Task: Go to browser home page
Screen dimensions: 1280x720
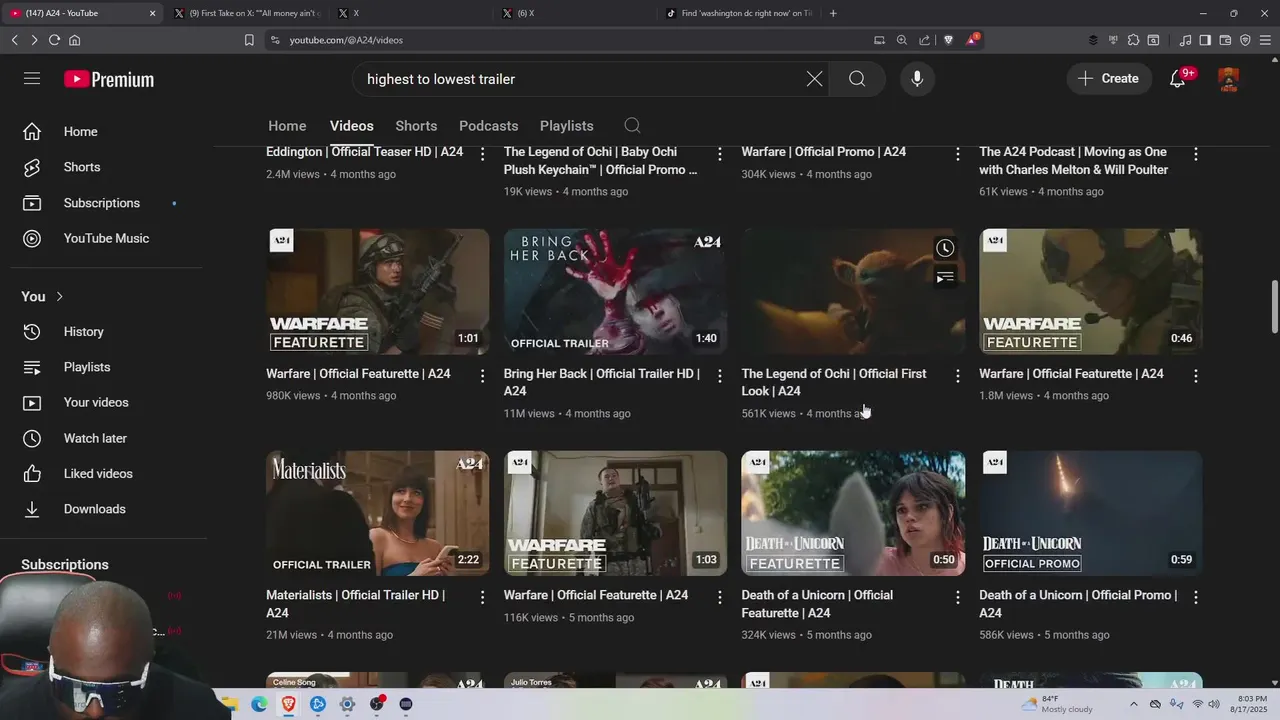Action: 74,40
